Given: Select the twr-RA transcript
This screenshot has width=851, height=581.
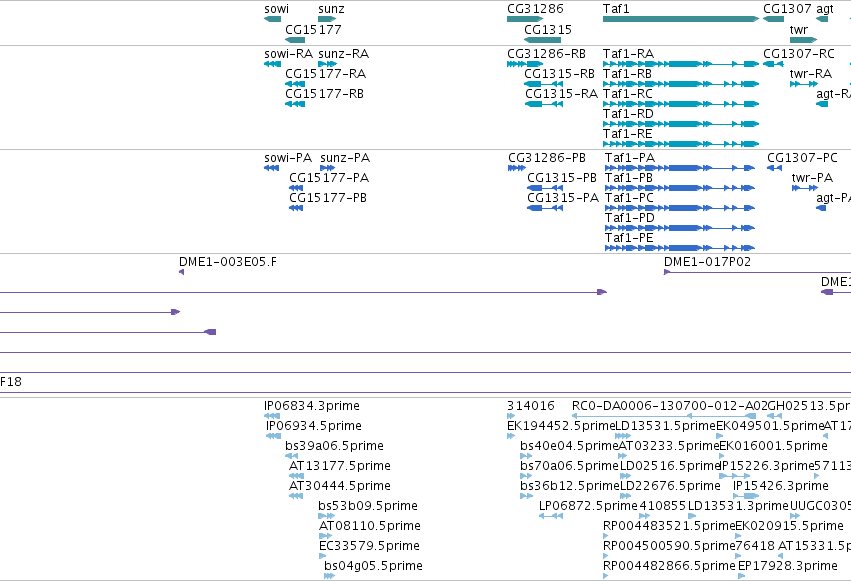Looking at the screenshot, I should 804,84.
